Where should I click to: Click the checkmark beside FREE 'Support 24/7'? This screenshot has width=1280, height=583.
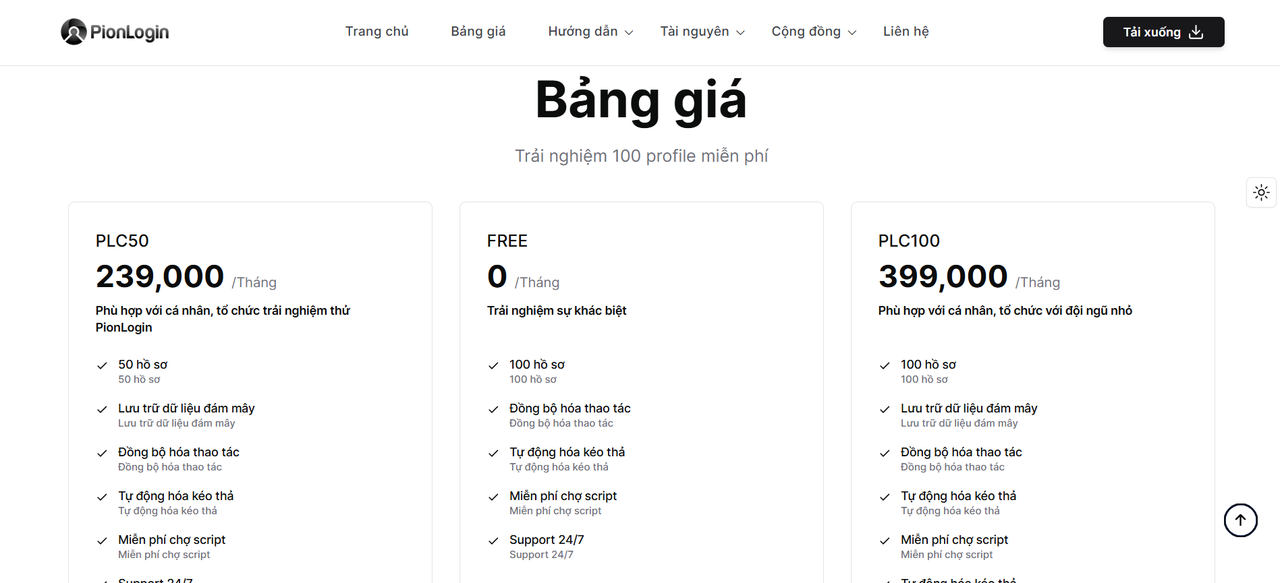(x=493, y=541)
